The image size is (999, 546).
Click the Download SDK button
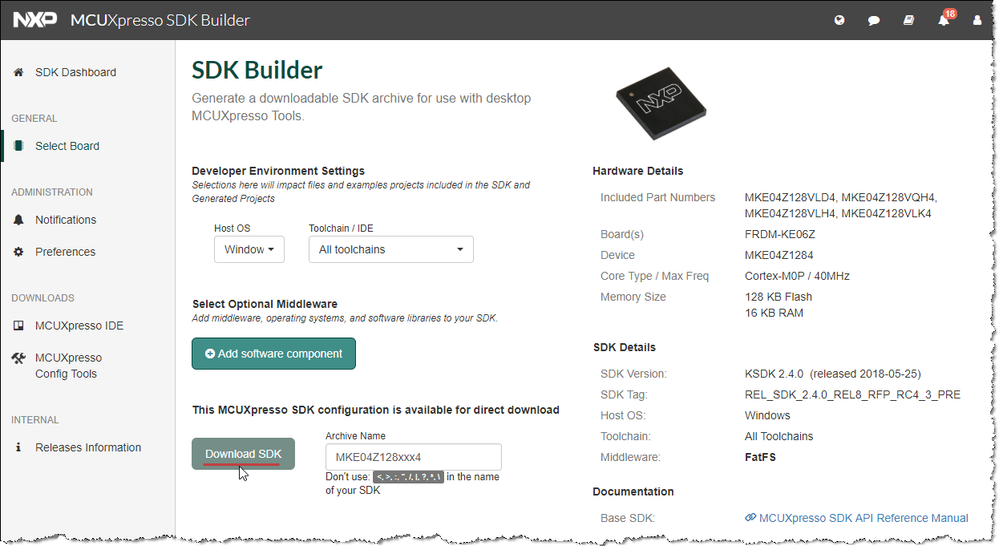pos(243,454)
